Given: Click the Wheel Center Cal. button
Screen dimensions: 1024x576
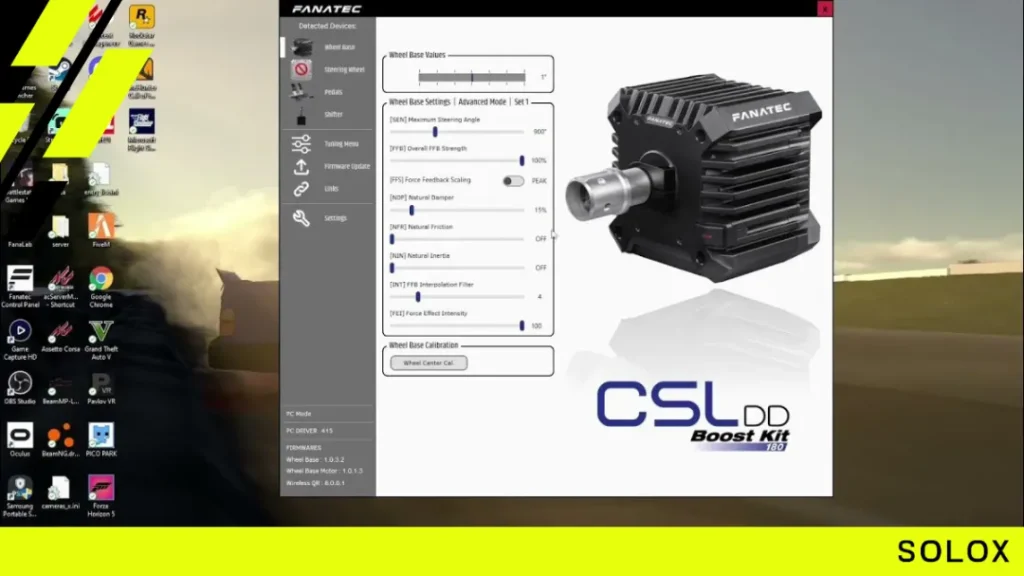Looking at the screenshot, I should (428, 363).
